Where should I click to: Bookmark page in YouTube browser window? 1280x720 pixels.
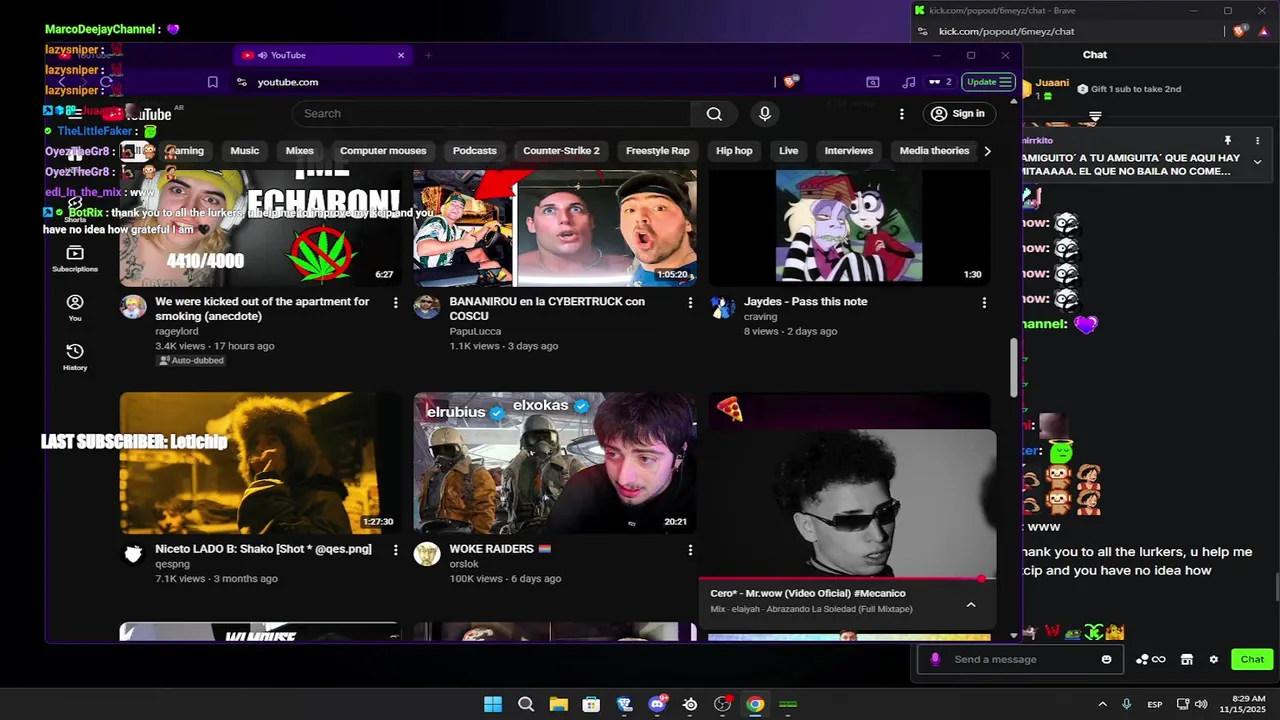[x=212, y=82]
